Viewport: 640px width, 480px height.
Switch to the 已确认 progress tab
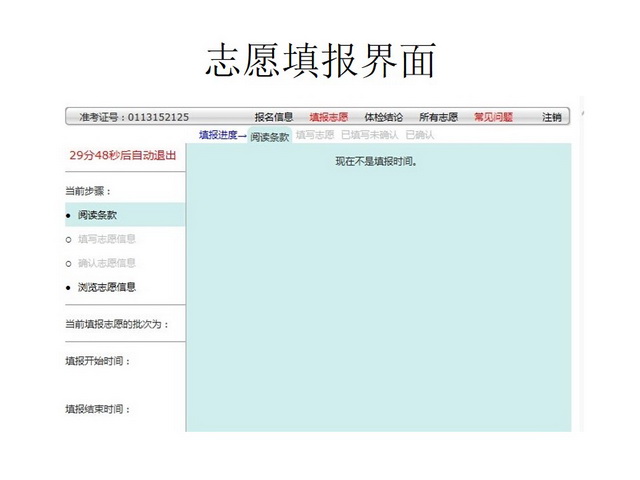point(420,135)
